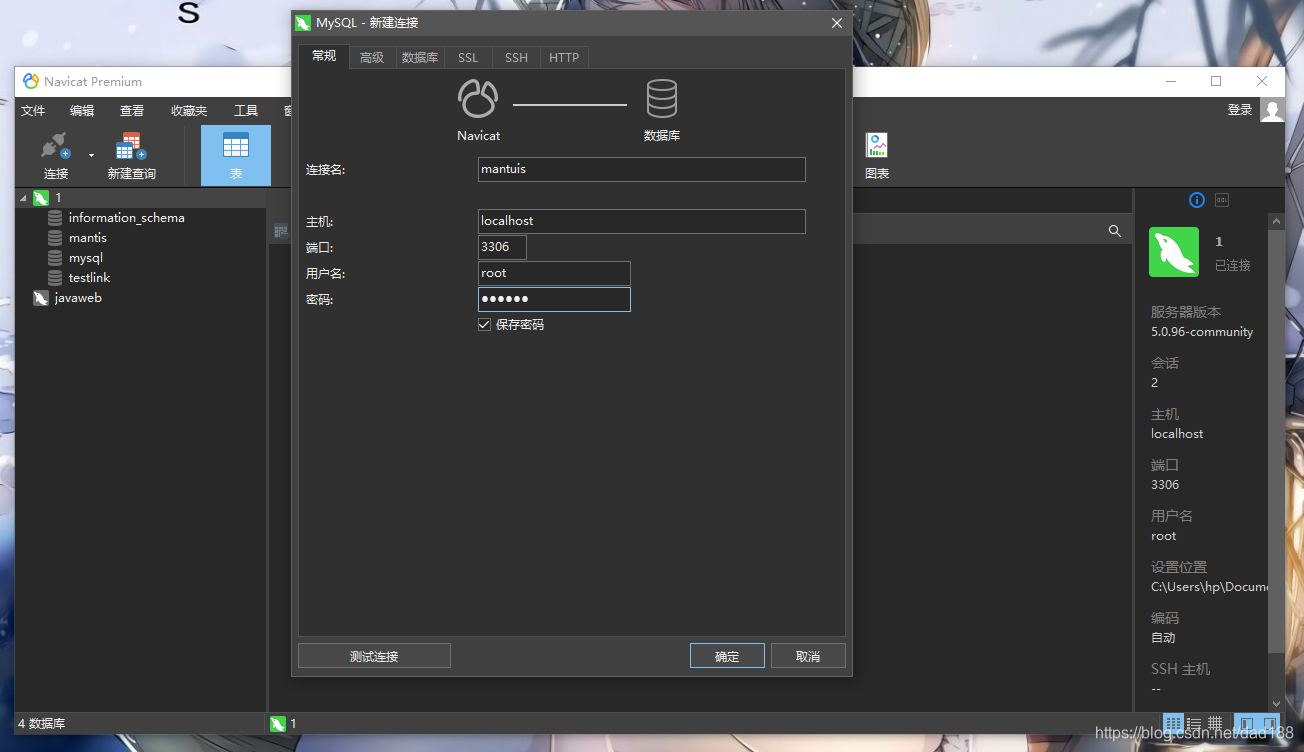Switch to the SSH tab
This screenshot has width=1304, height=752.
pyautogui.click(x=516, y=58)
